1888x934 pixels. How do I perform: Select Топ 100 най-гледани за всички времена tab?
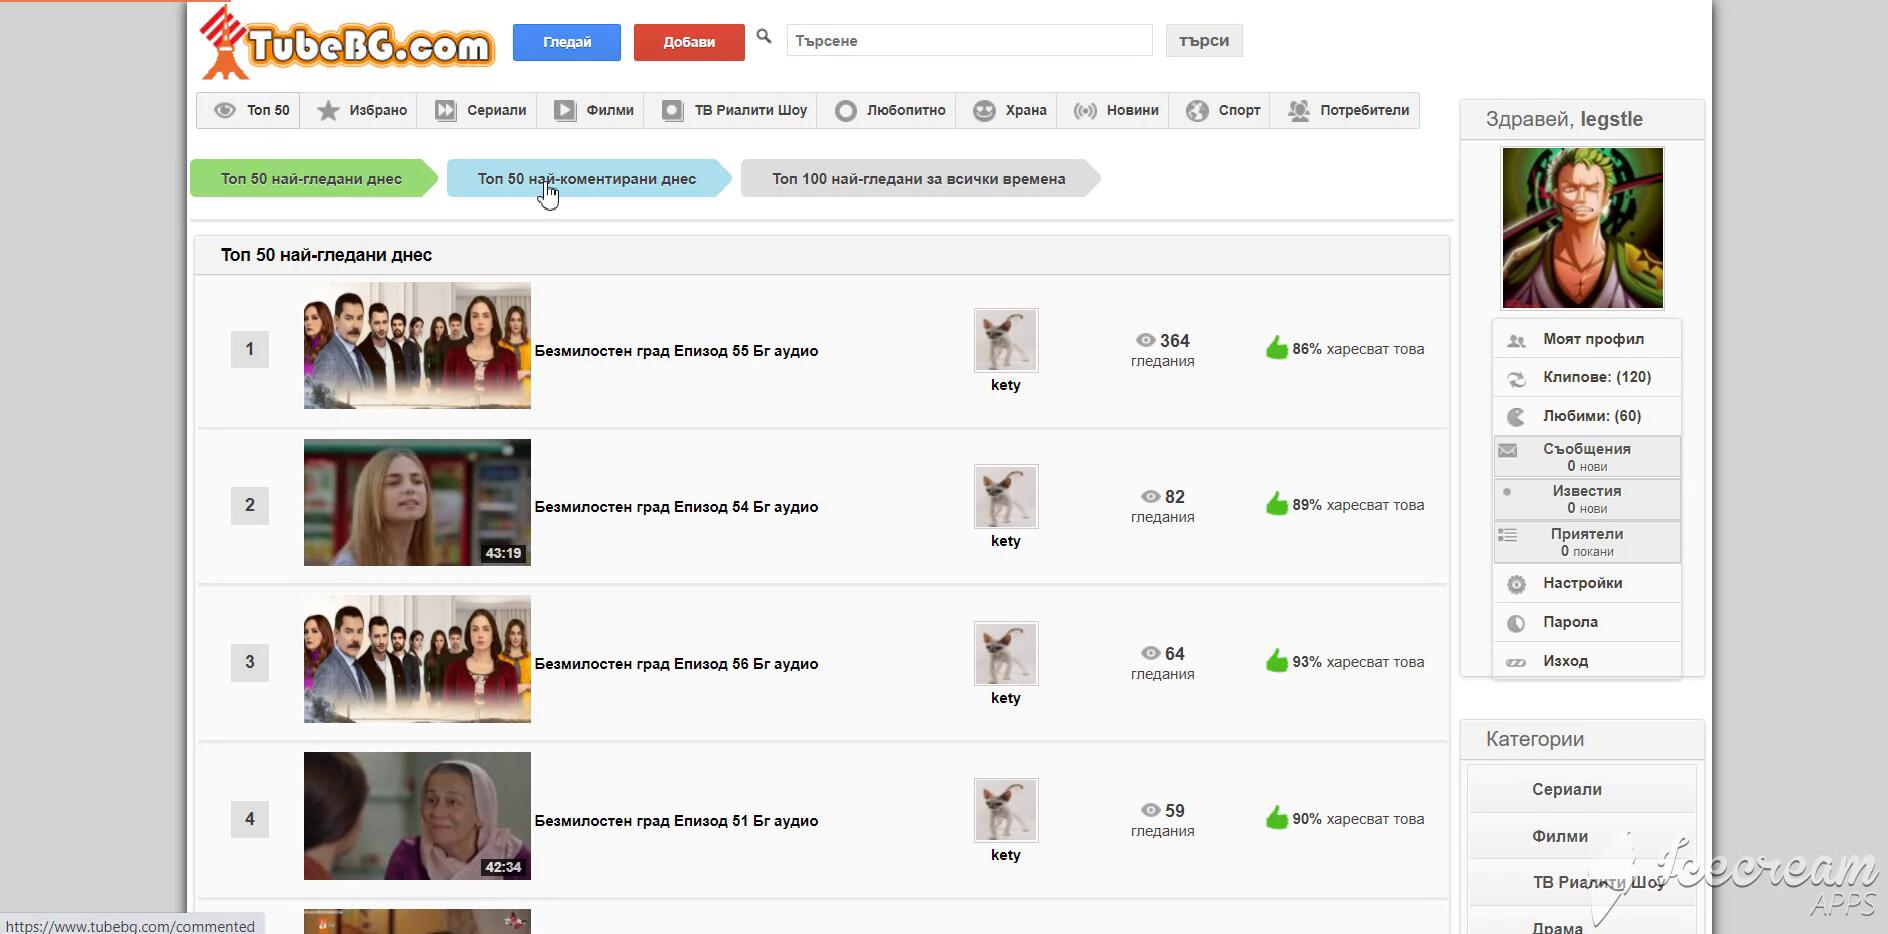918,179
